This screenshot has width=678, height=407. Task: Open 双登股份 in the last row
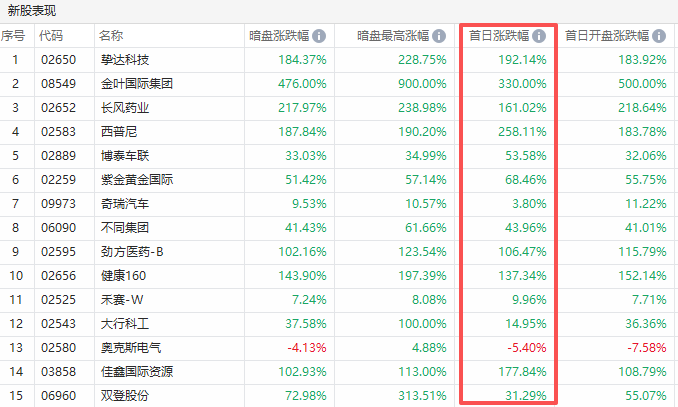(123, 396)
